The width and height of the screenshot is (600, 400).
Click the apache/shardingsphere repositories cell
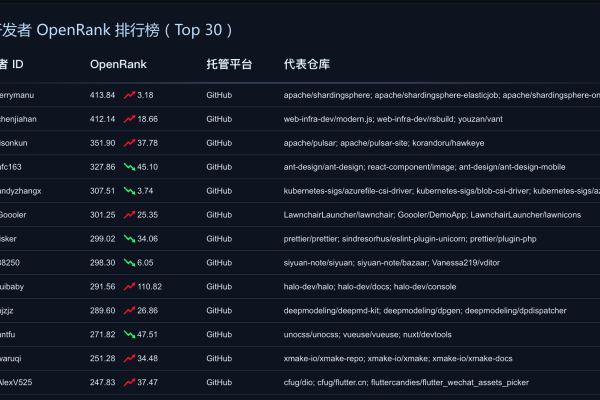pyautogui.click(x=442, y=95)
